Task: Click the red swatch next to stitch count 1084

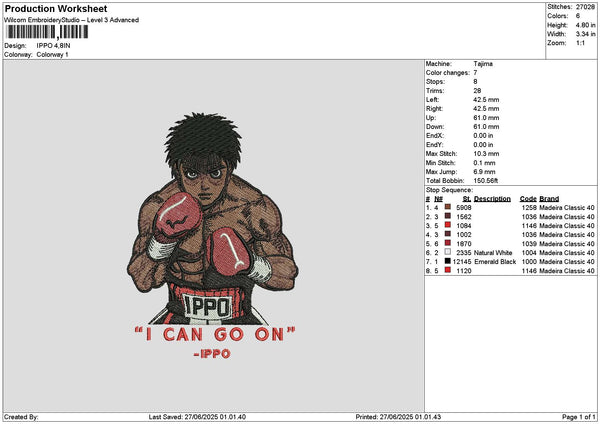Action: (447, 225)
